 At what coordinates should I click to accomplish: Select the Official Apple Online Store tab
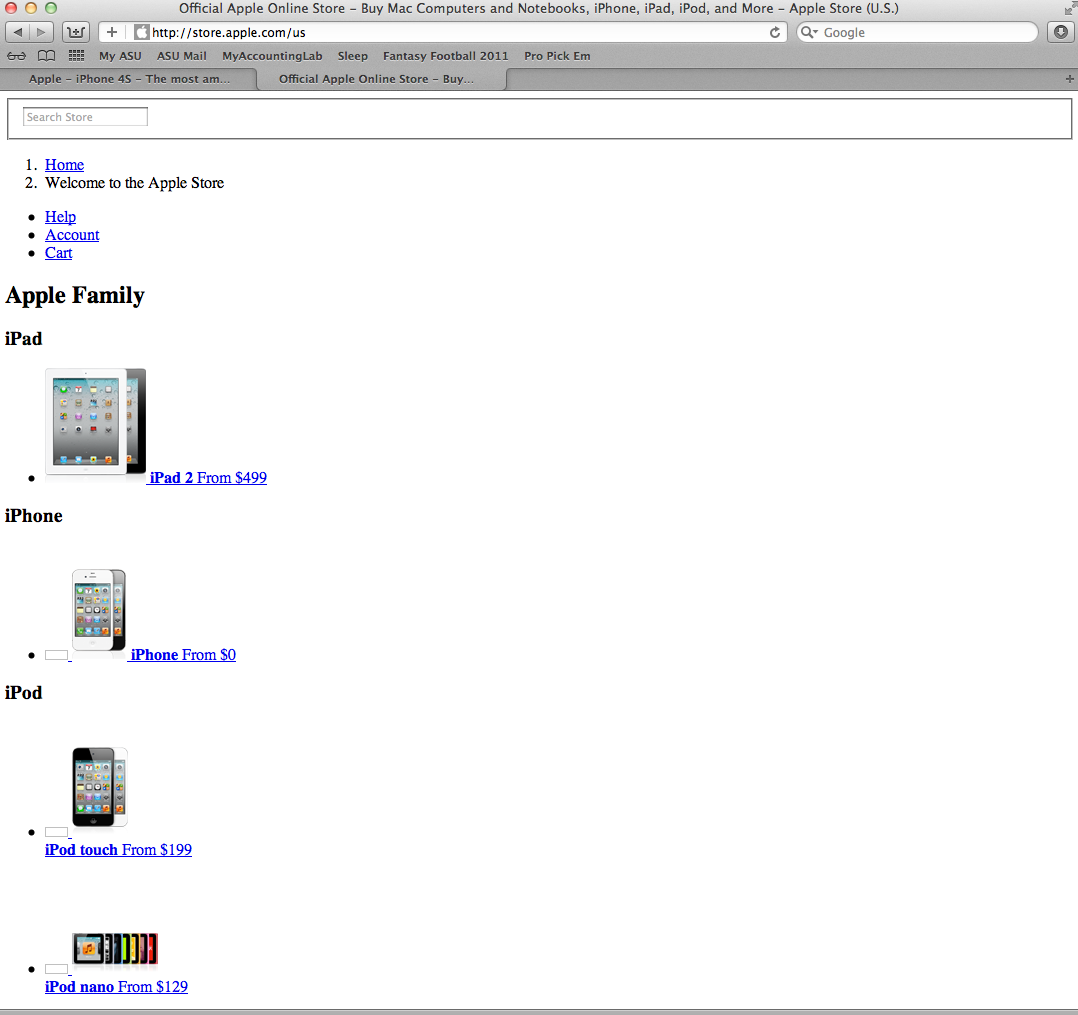tap(382, 79)
